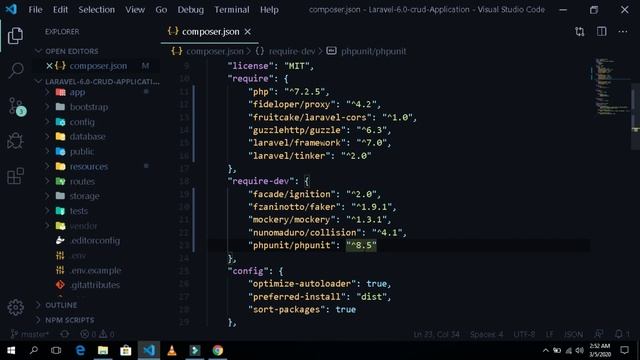Open the Help menu
This screenshot has width=640, height=360.
click(269, 9)
